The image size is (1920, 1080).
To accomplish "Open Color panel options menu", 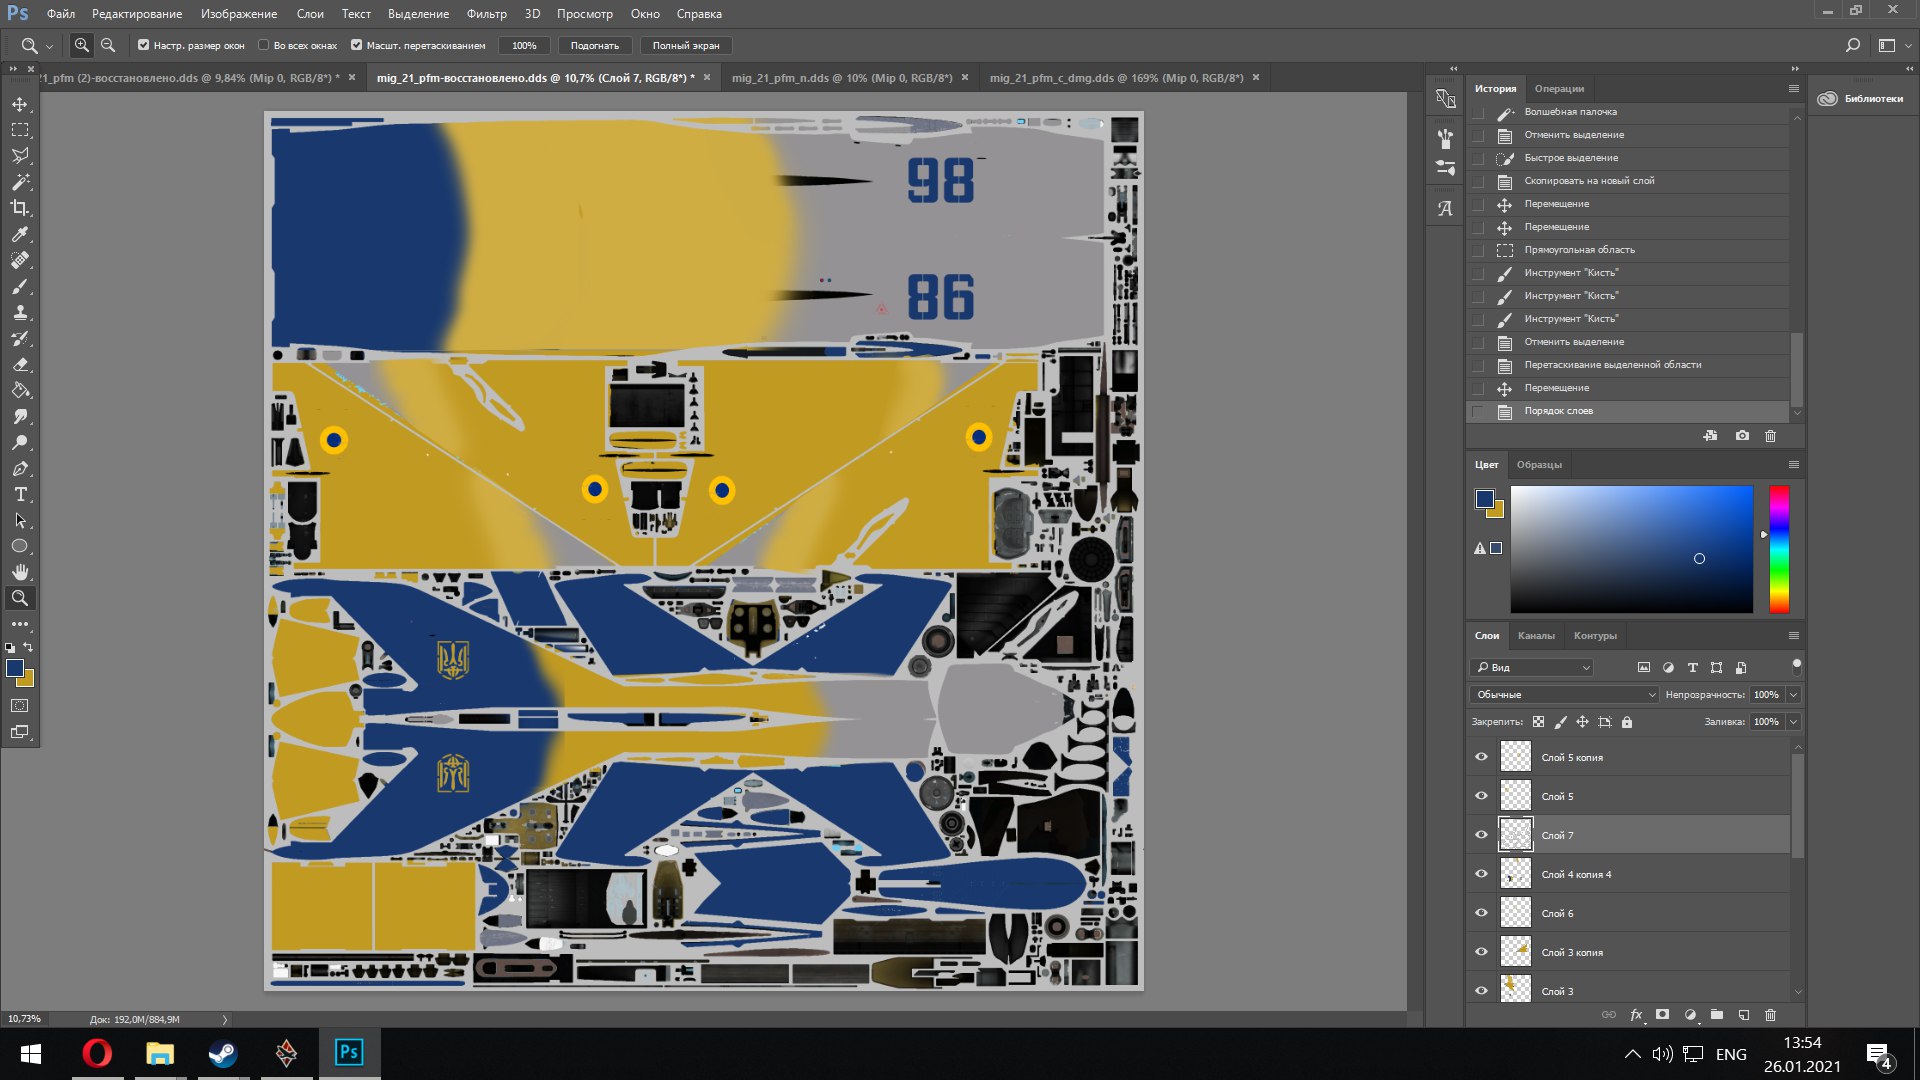I will tap(1794, 465).
